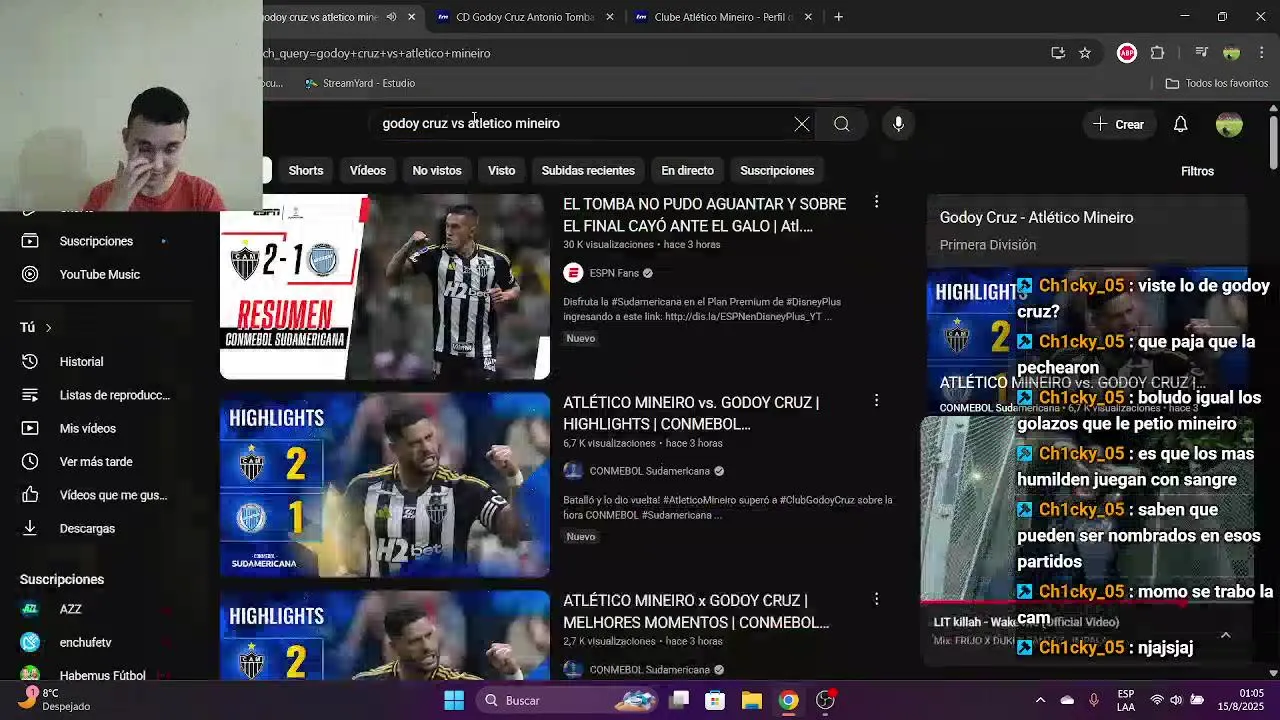Select the Subidas recientes chip

588,171
